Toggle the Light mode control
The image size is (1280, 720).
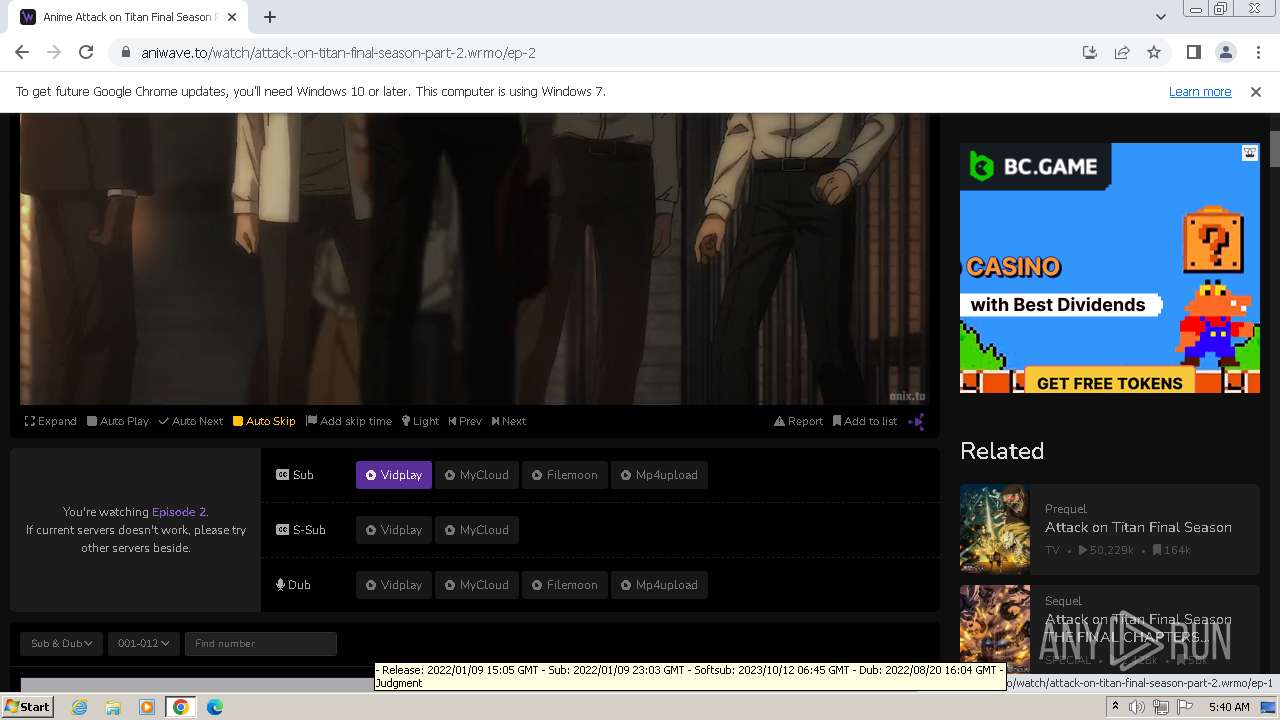(420, 421)
